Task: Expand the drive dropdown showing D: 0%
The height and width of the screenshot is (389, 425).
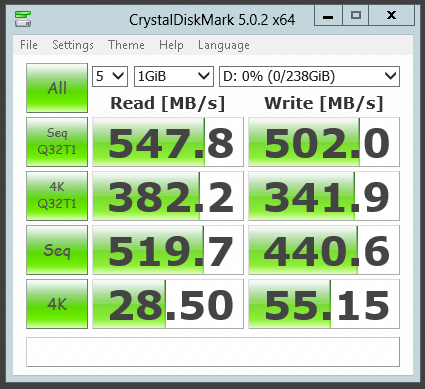Action: [x=309, y=76]
